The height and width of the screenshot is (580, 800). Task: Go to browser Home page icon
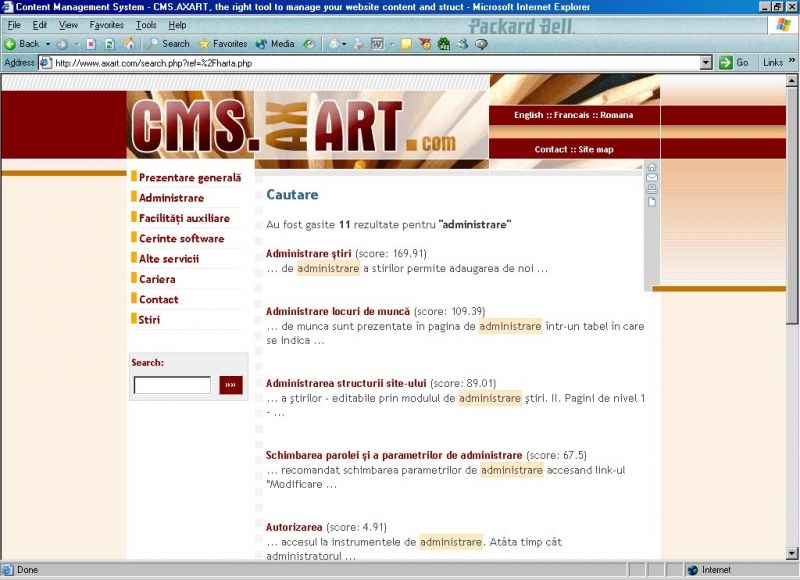coord(129,44)
